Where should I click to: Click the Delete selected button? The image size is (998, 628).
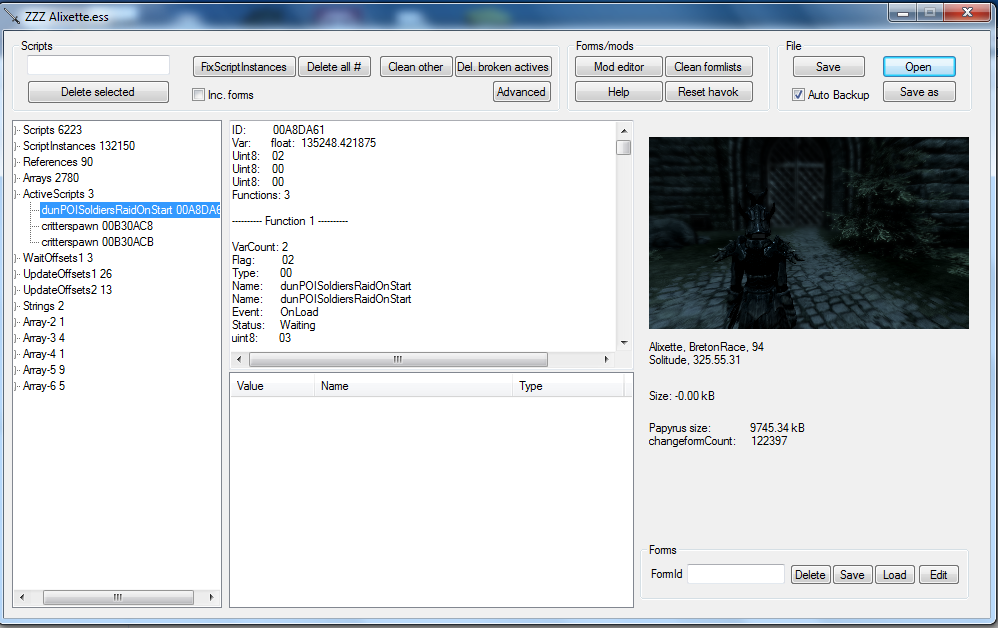pyautogui.click(x=98, y=92)
